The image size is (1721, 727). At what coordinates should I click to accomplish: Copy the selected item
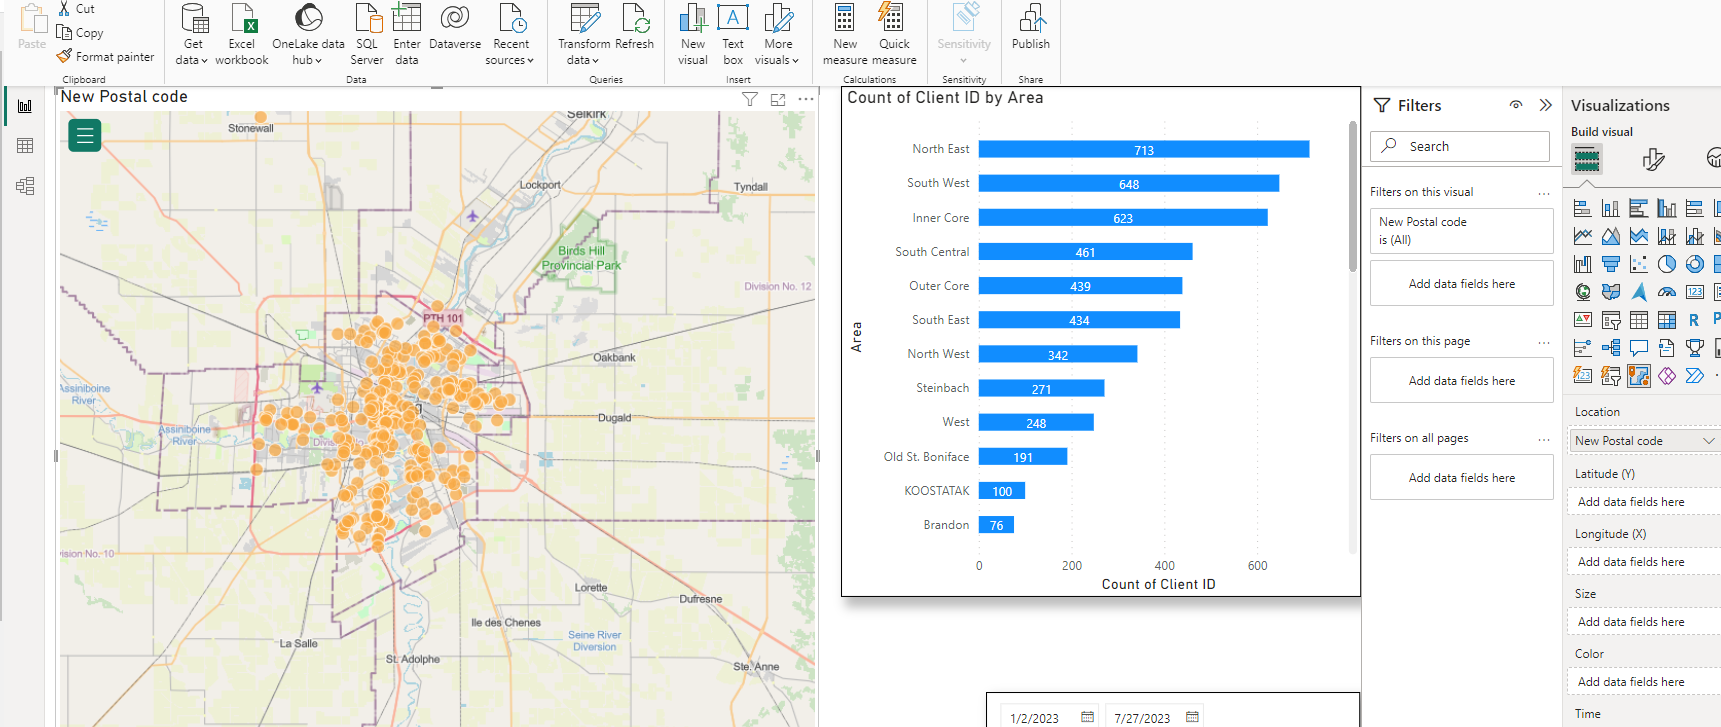80,33
